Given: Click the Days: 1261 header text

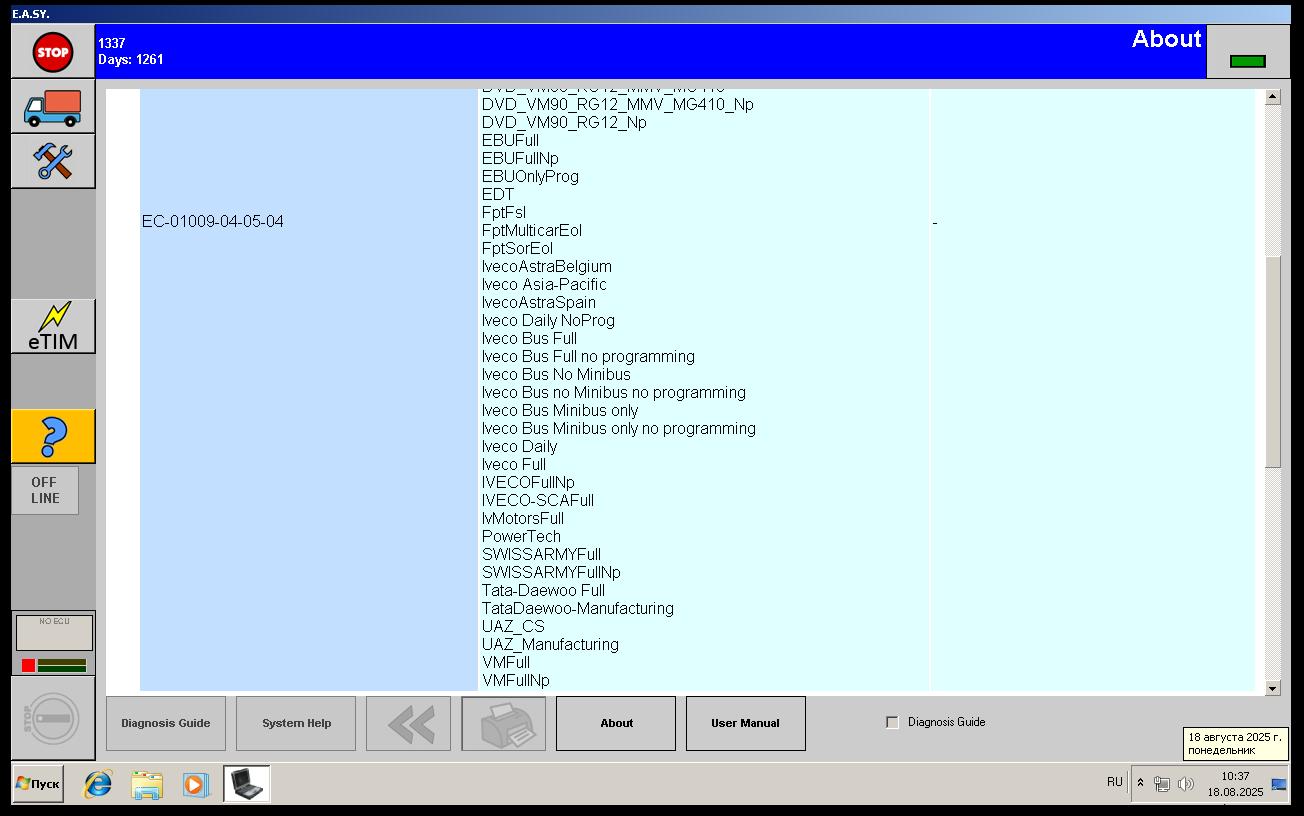Looking at the screenshot, I should point(131,59).
